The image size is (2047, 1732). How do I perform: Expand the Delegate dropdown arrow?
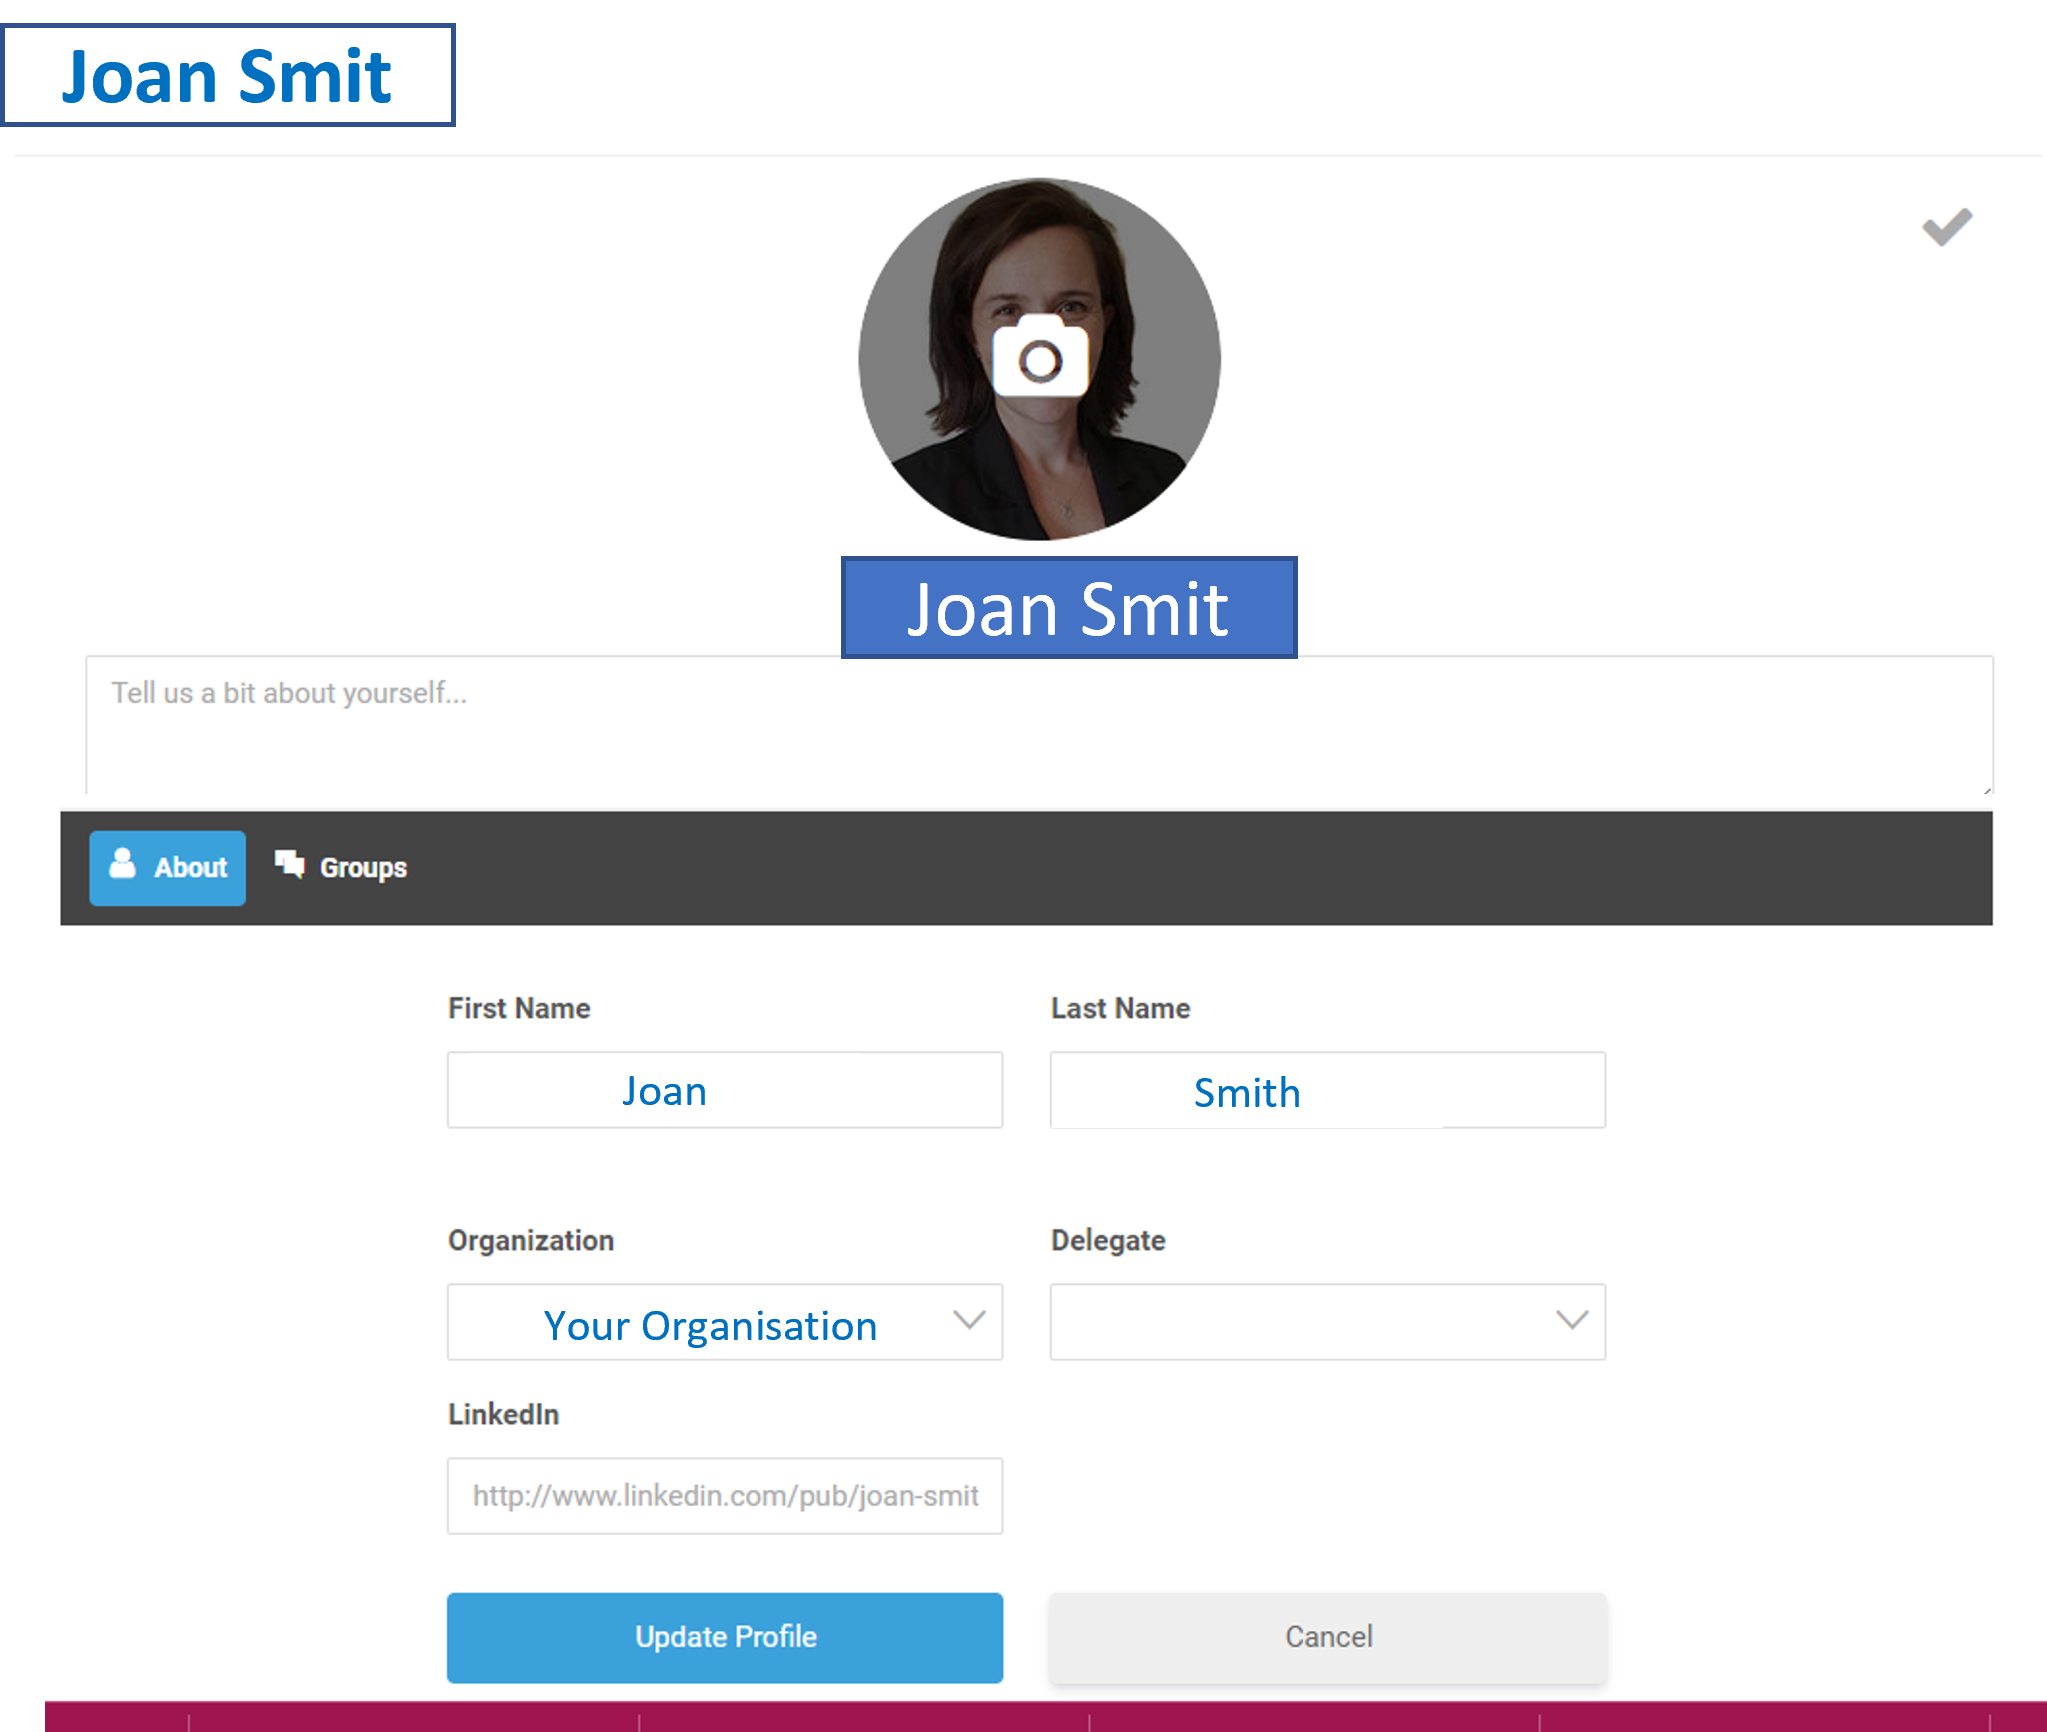point(1571,1321)
